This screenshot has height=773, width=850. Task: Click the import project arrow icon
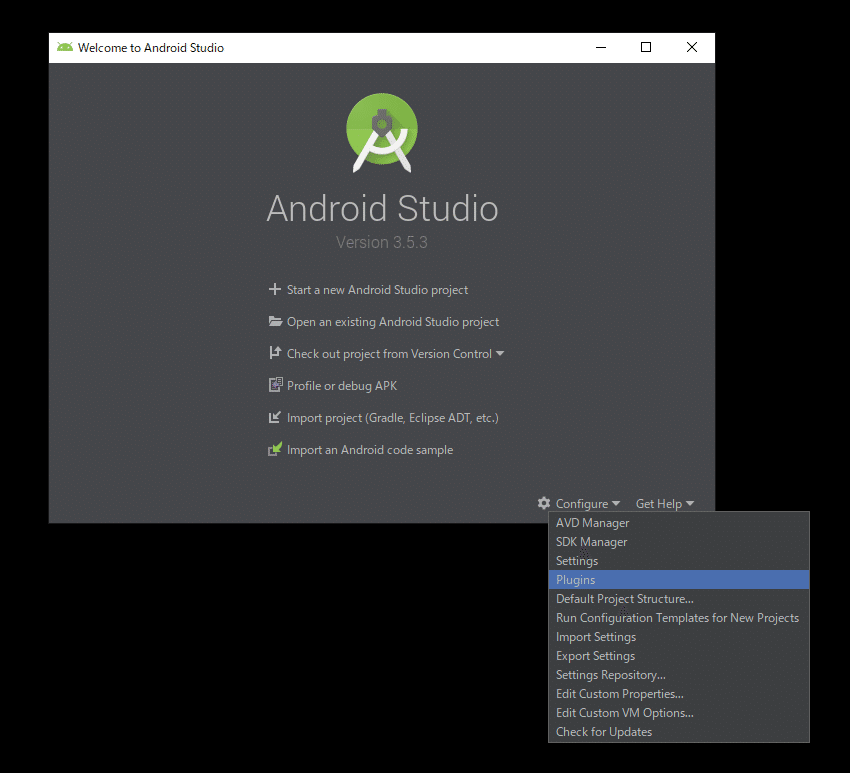[x=275, y=417]
